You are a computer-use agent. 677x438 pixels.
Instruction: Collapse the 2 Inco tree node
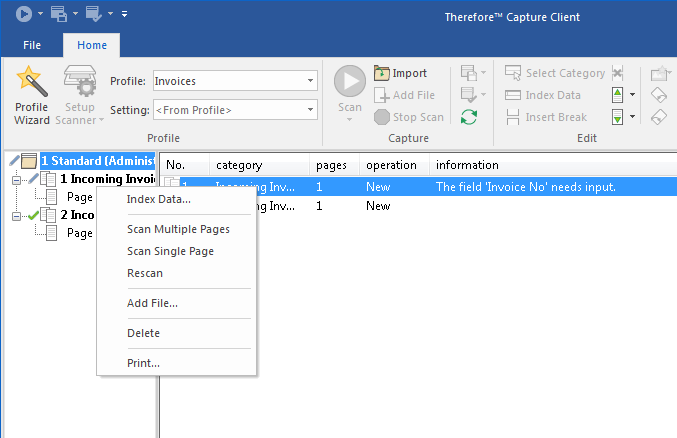click(x=16, y=216)
